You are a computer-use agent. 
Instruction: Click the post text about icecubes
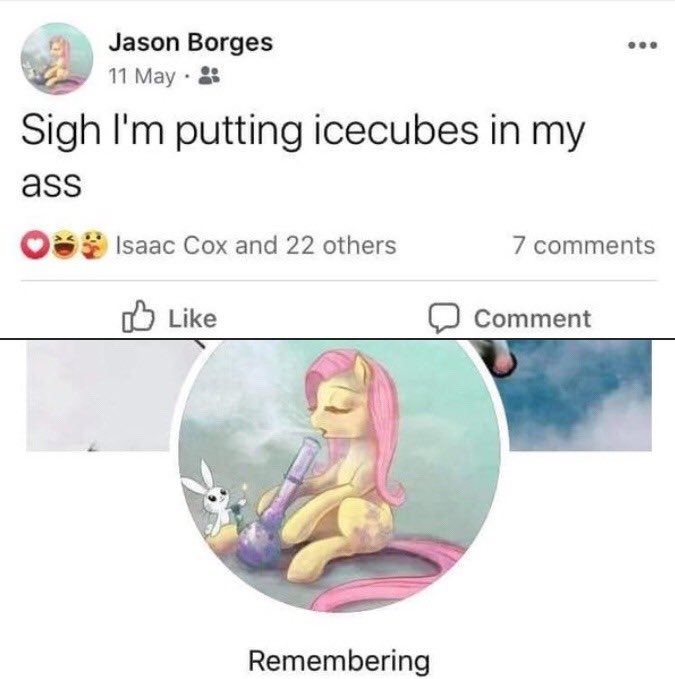click(303, 156)
